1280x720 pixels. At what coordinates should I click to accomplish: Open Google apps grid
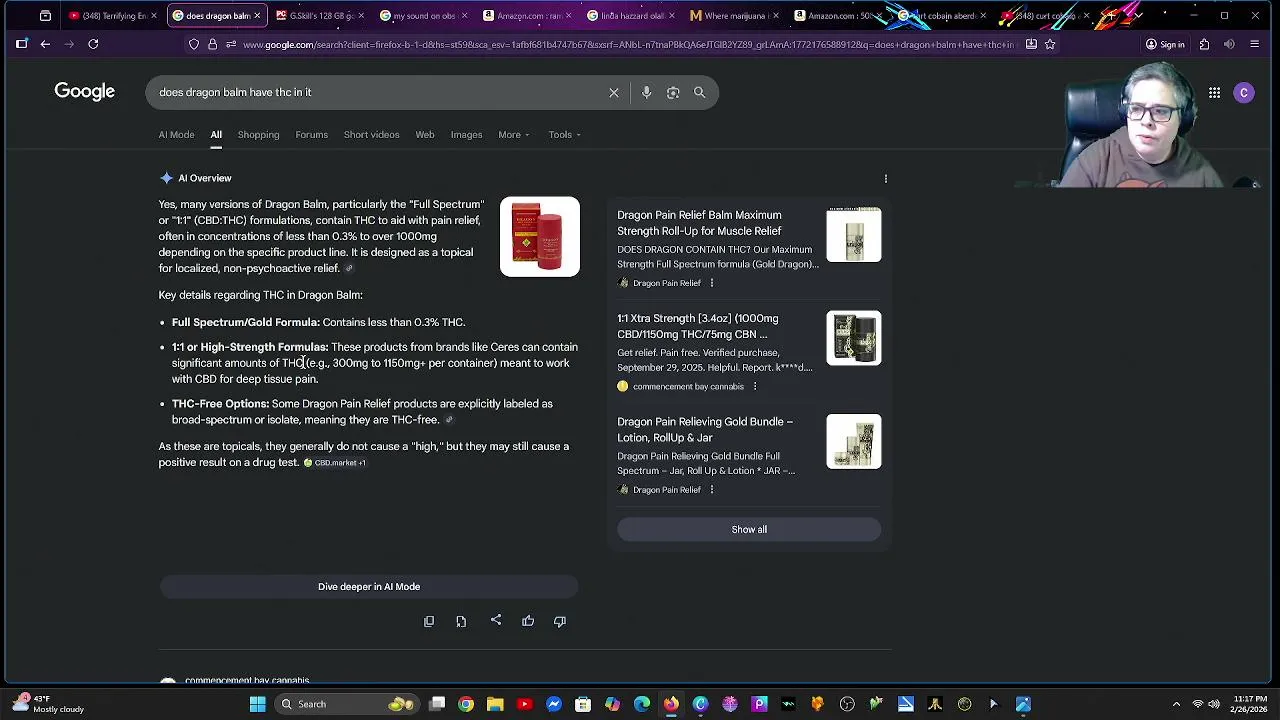(x=1214, y=93)
